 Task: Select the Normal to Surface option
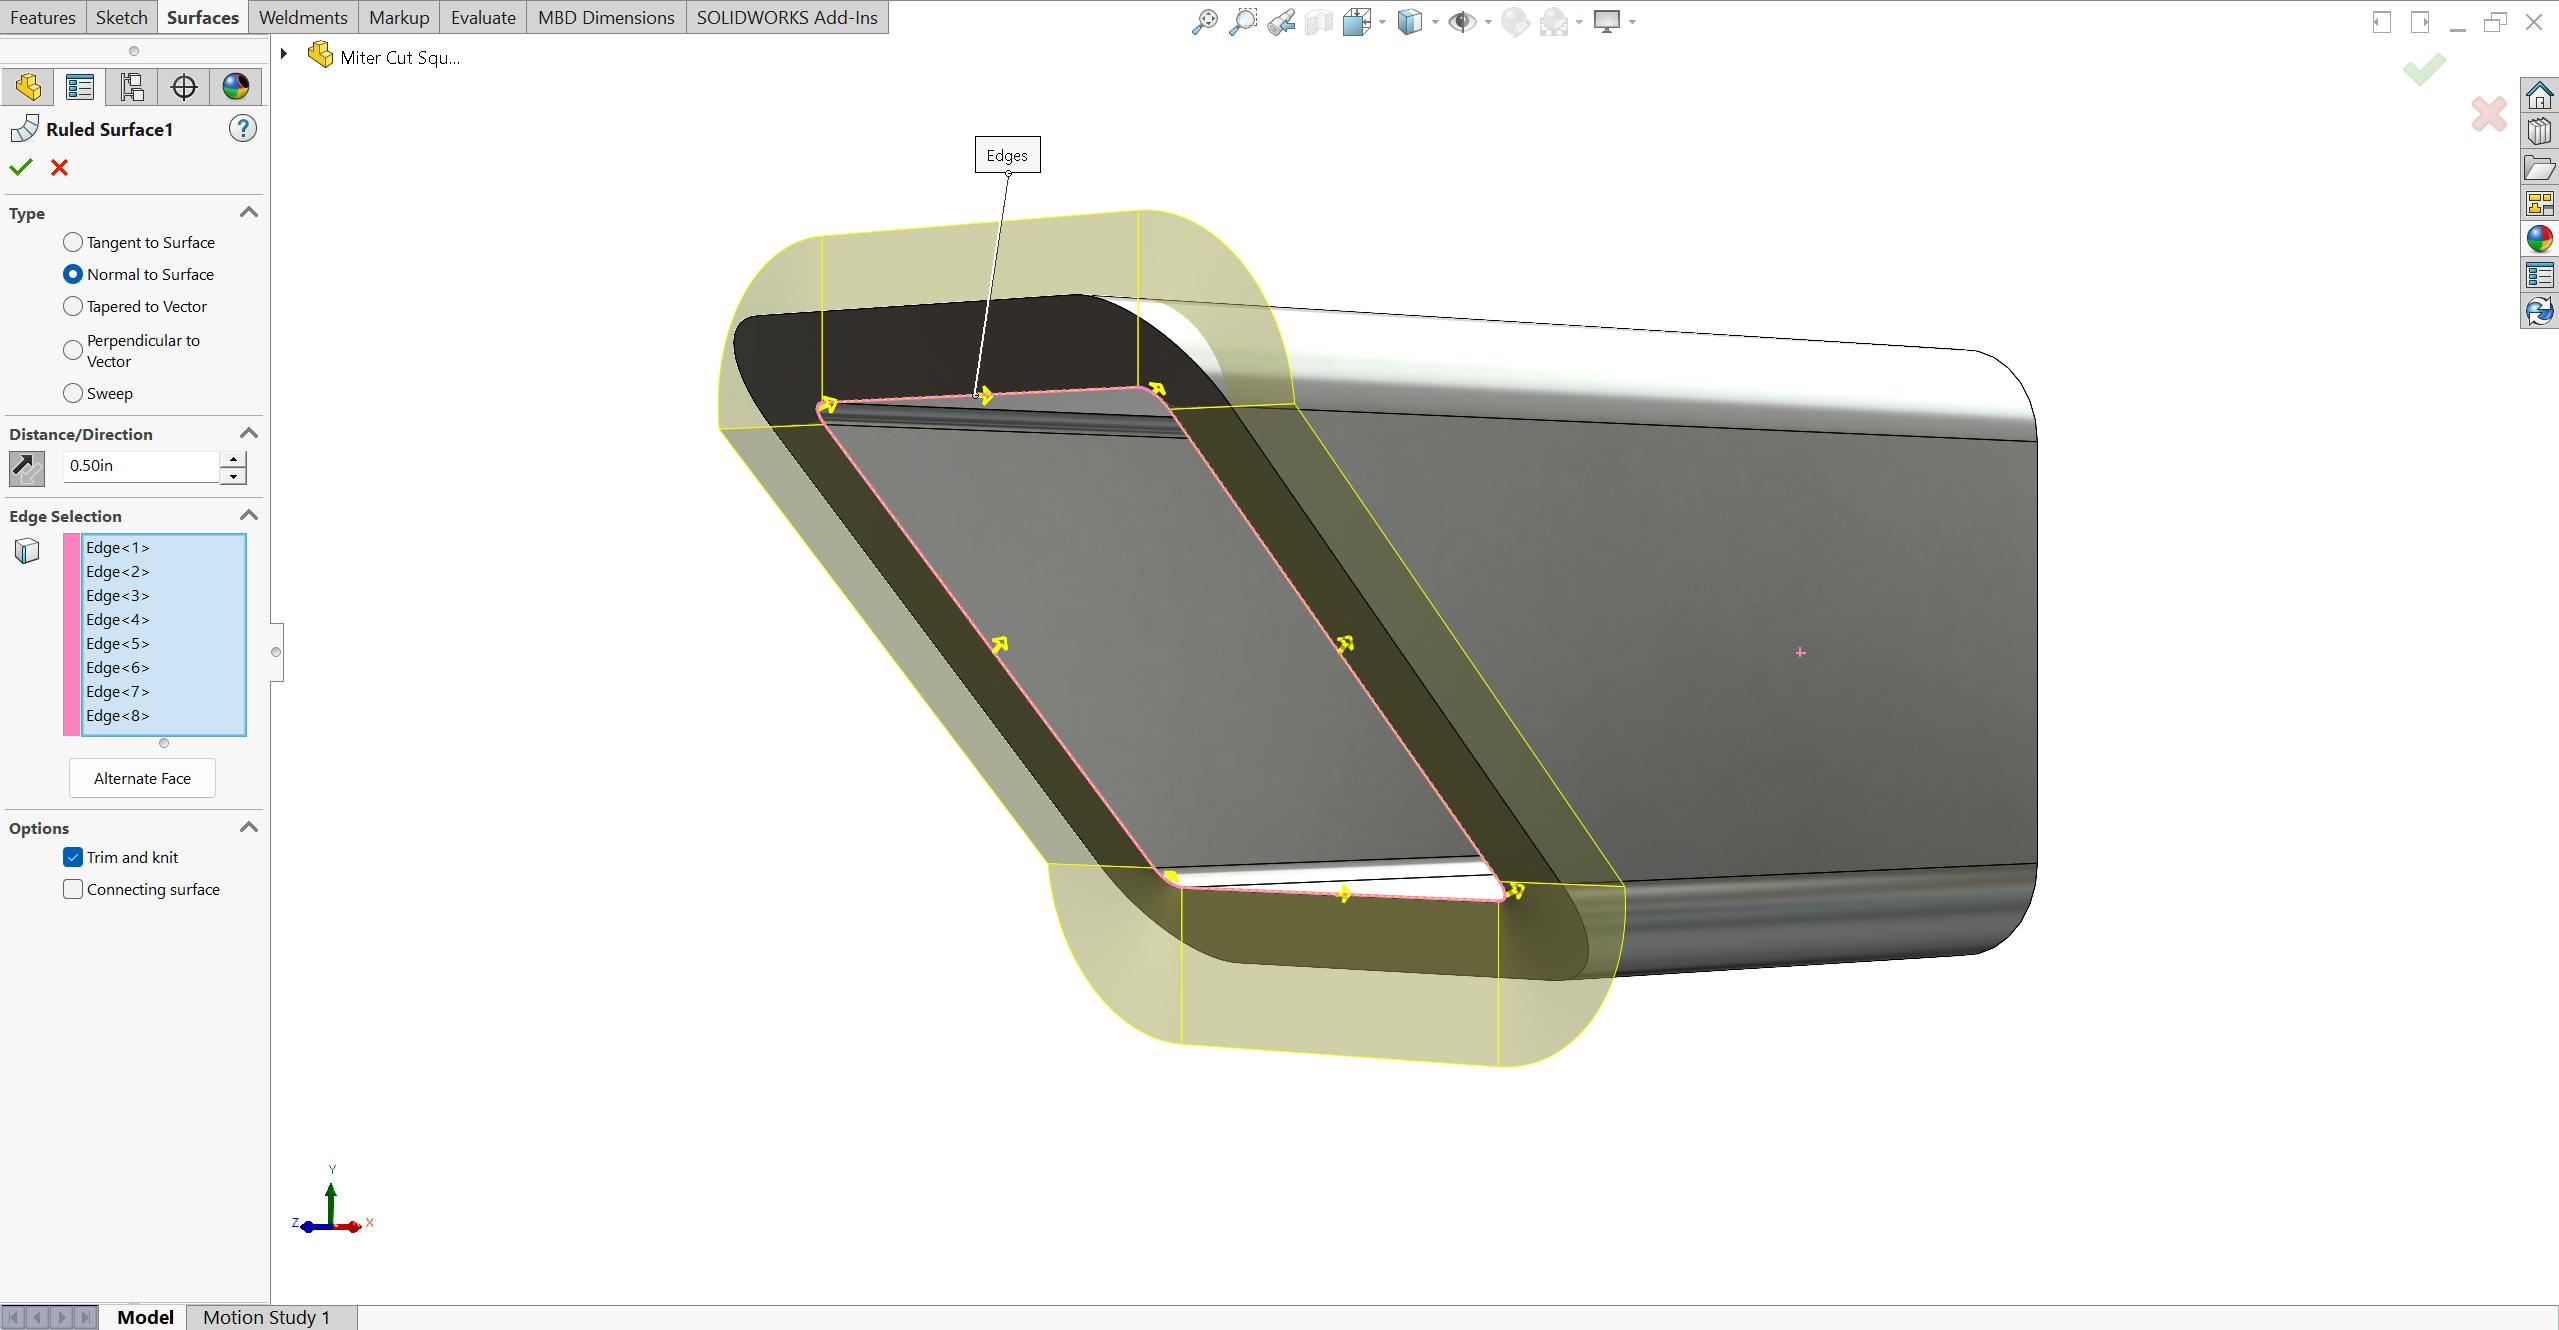[x=72, y=273]
